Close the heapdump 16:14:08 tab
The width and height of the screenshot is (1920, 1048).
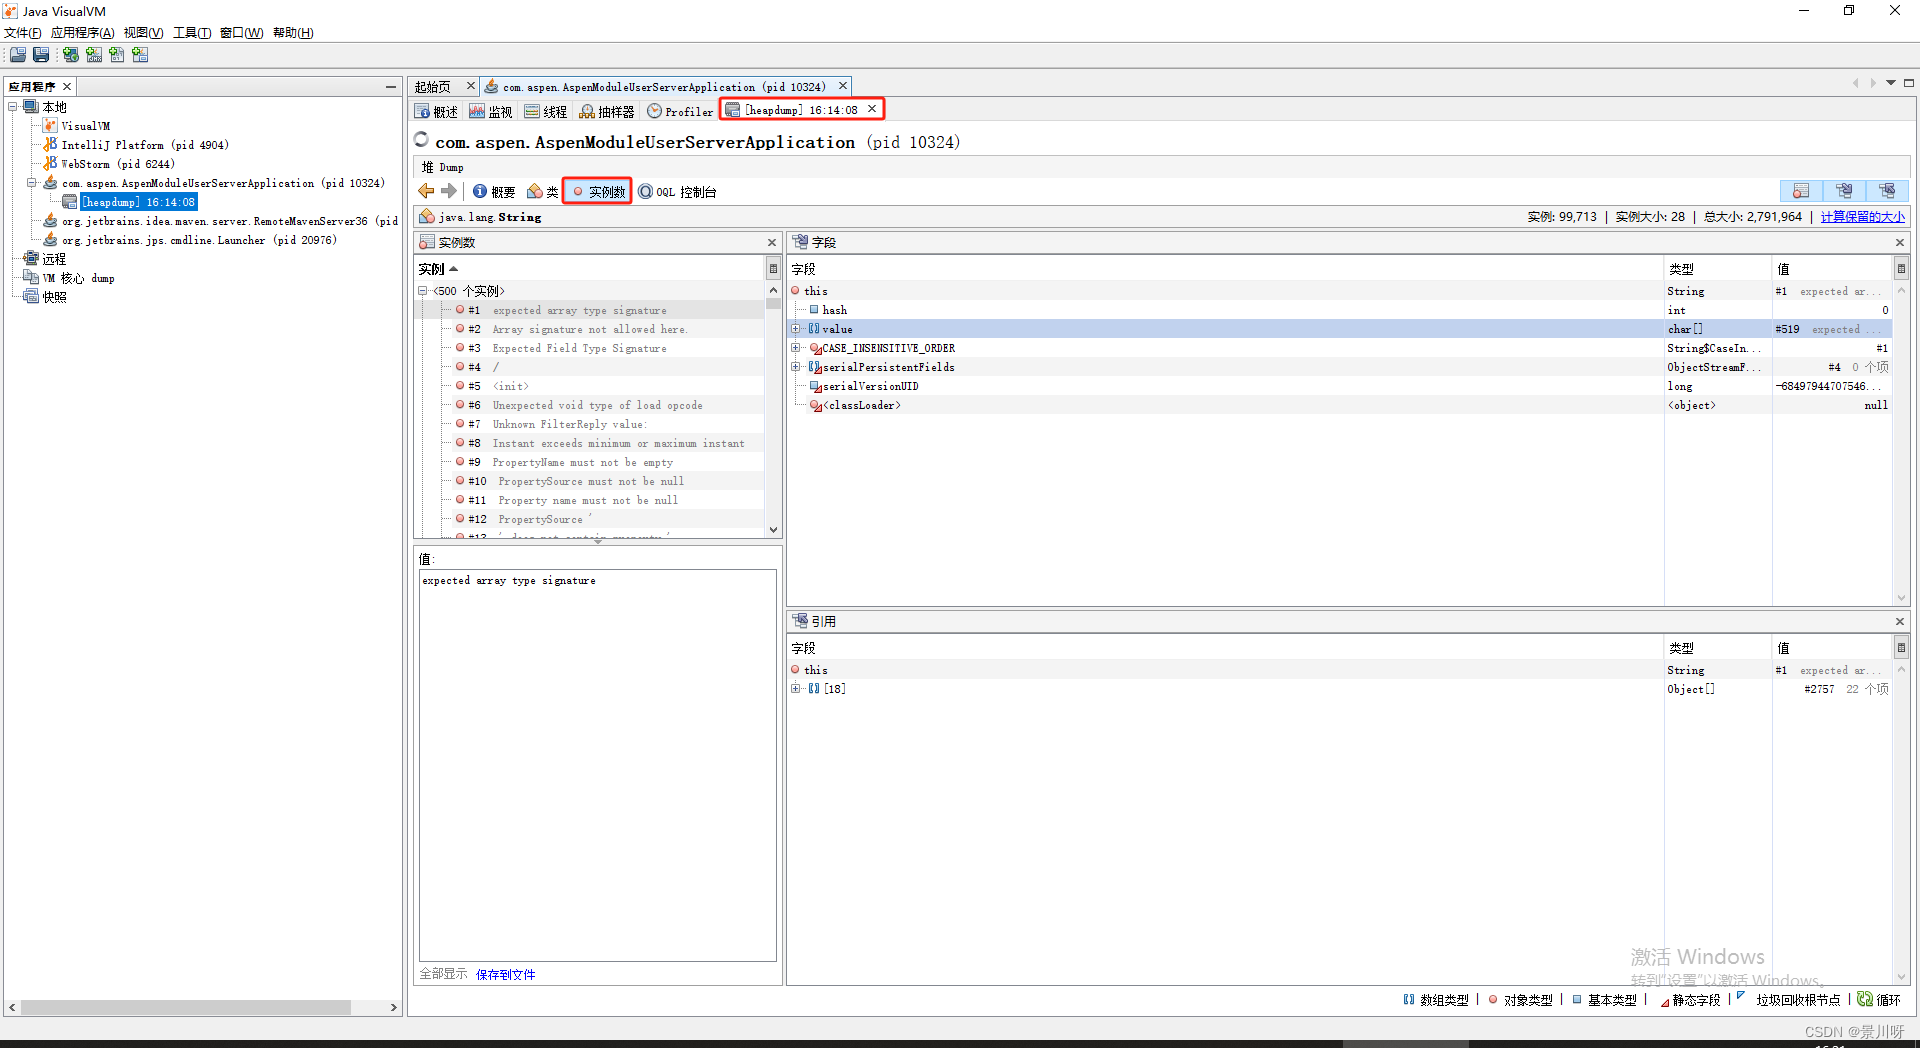(872, 109)
